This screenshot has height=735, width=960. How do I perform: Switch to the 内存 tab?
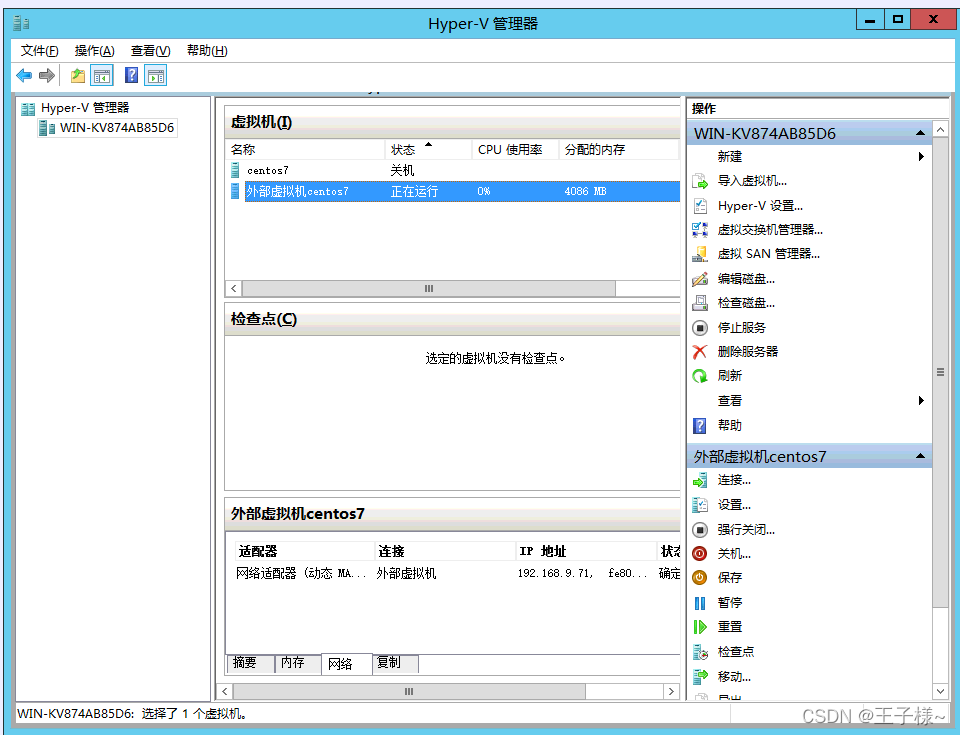point(298,663)
